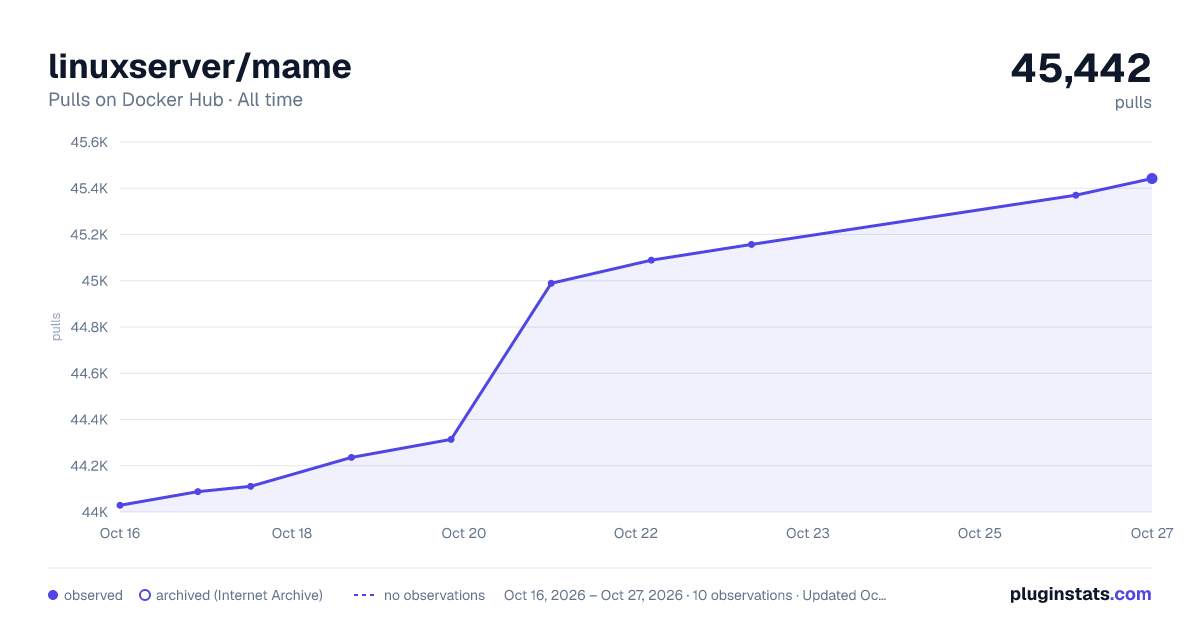Click the 'Oct 25' x-axis label

980,533
